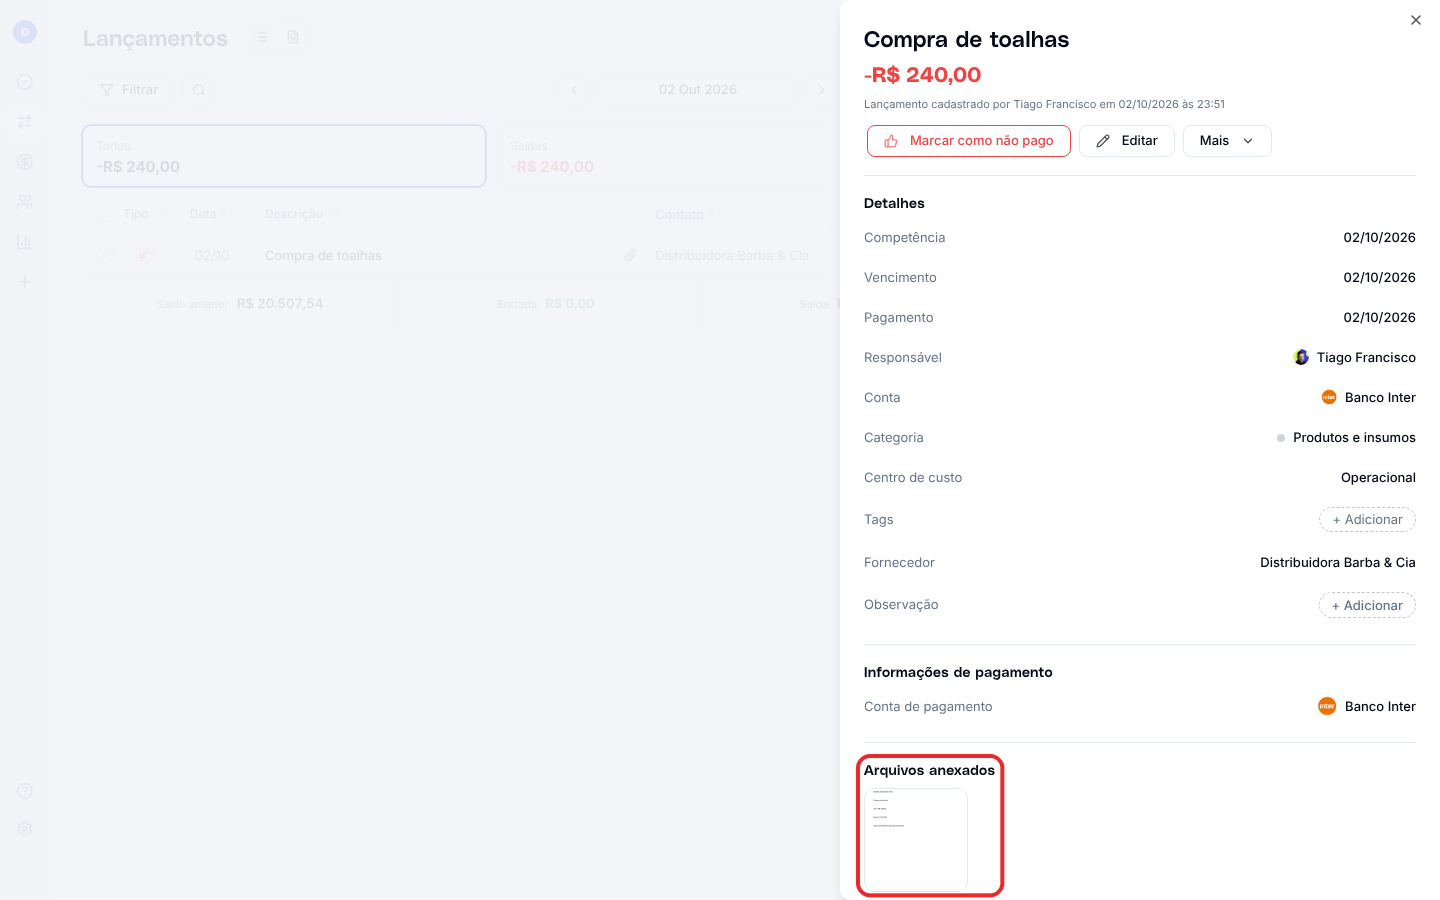This screenshot has height=900, width=1440.
Task: Click Distribuidora Barba & Cia in Contato column
Action: pos(732,256)
